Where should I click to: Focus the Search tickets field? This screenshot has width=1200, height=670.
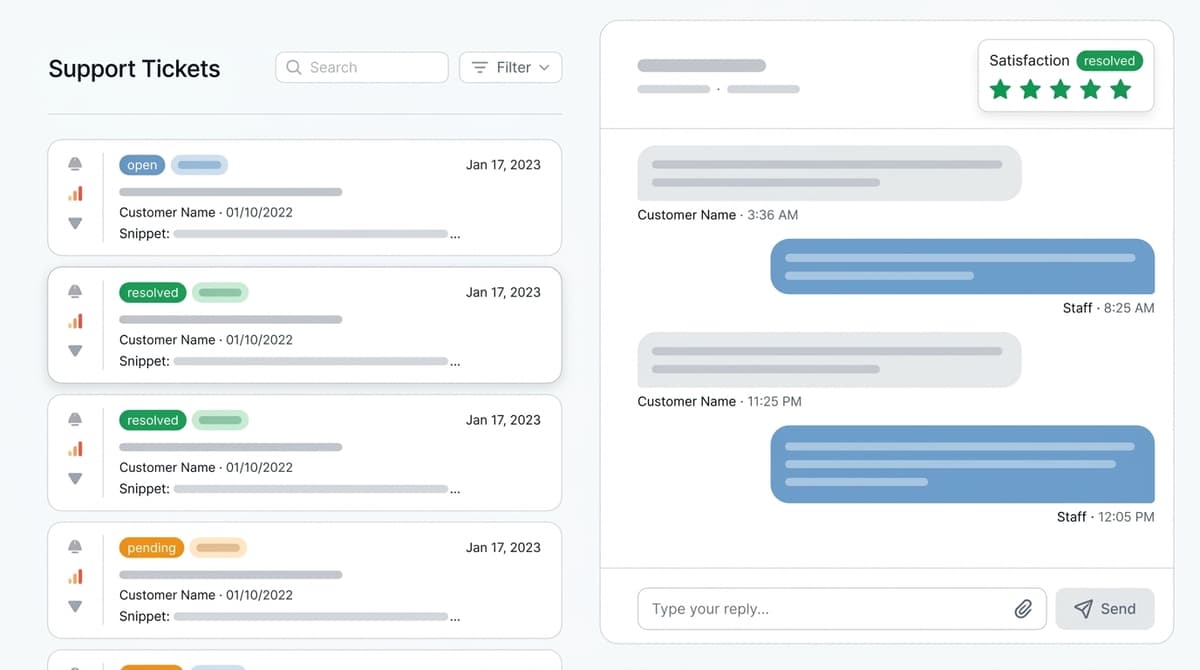click(370, 67)
